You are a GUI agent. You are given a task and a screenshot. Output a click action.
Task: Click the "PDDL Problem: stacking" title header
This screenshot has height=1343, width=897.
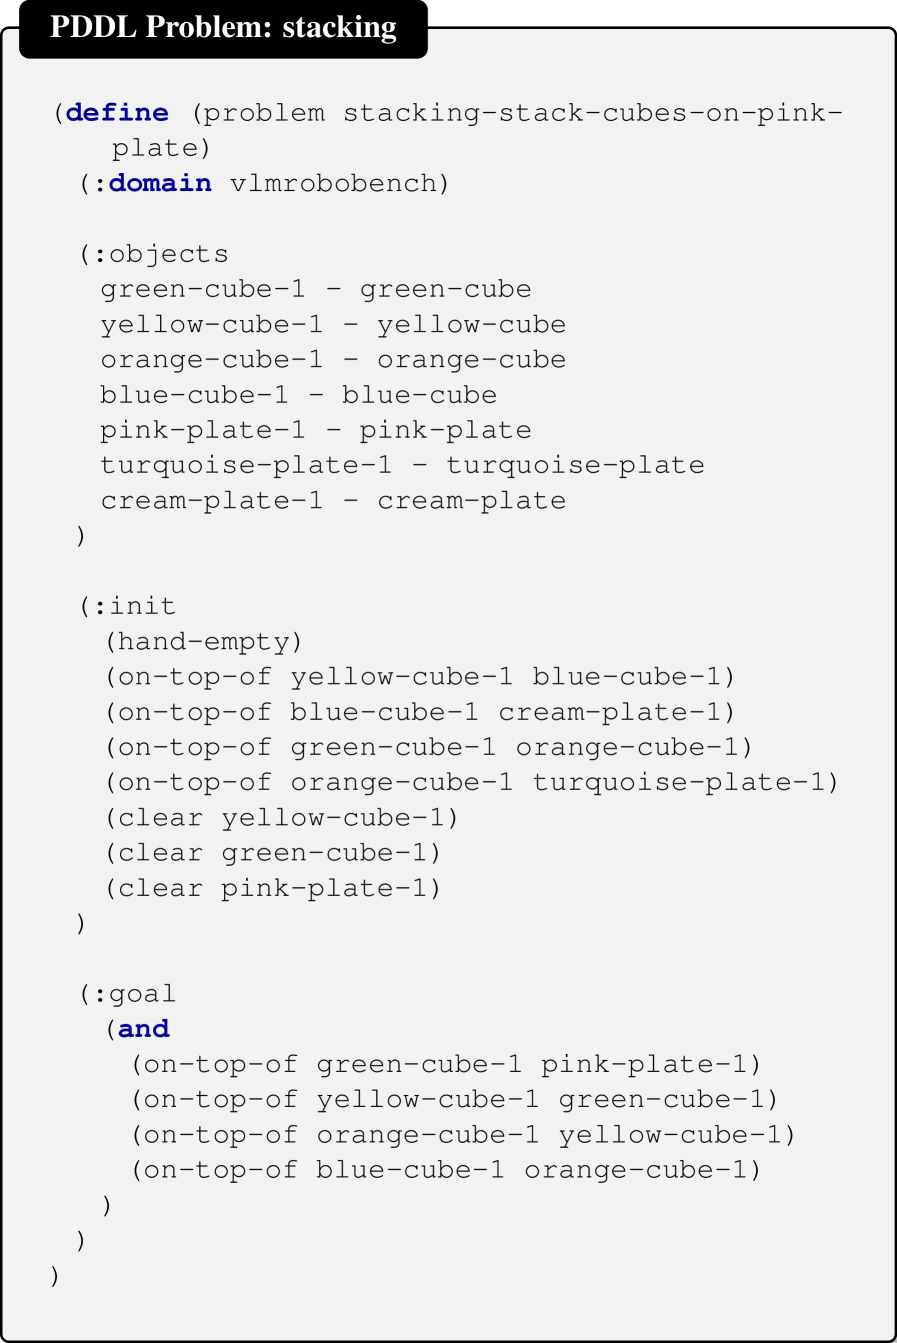(223, 28)
